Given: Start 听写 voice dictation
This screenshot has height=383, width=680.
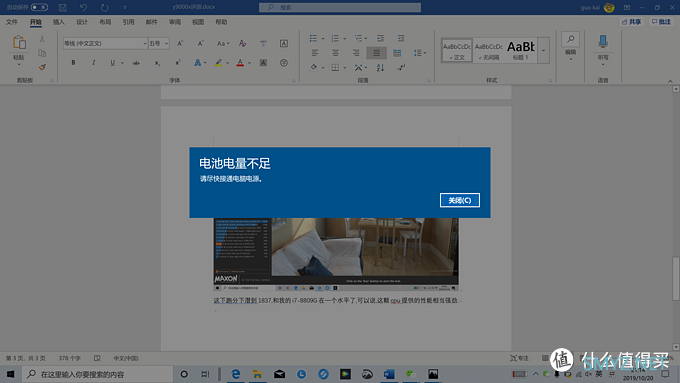Looking at the screenshot, I should click(x=603, y=50).
